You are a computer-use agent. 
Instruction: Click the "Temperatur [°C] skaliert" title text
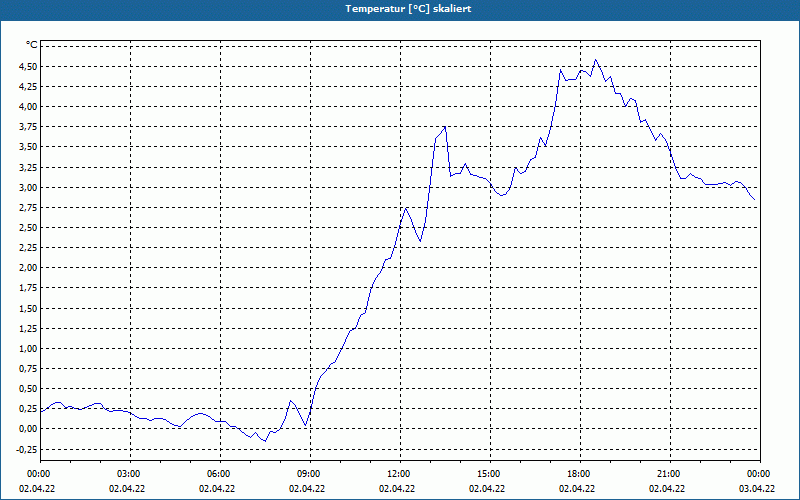click(x=408, y=9)
